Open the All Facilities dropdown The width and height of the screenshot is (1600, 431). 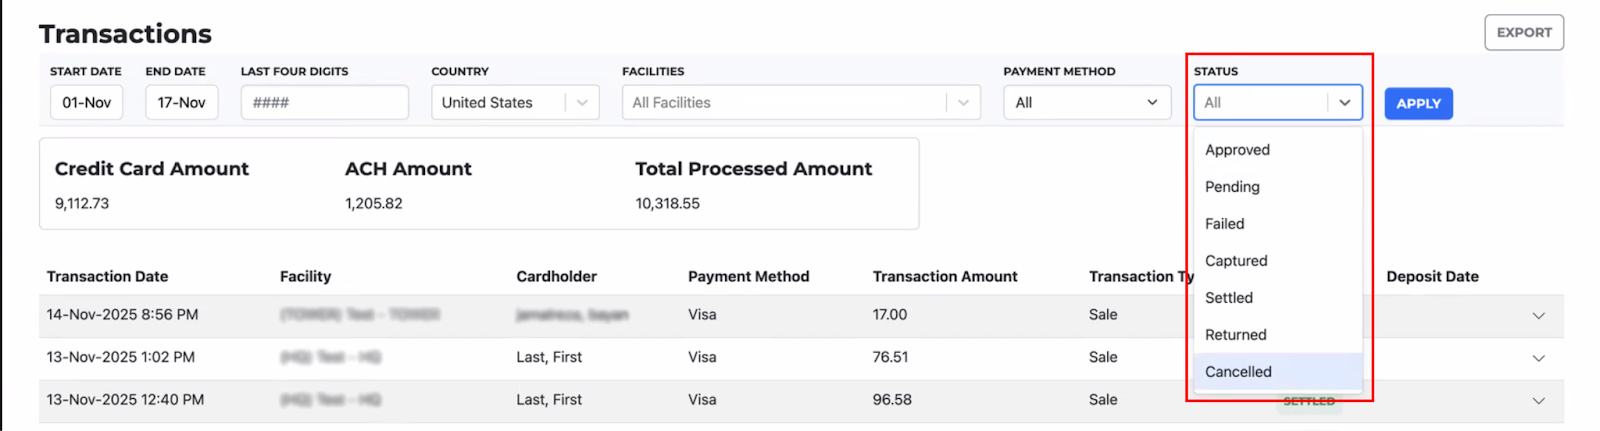click(800, 103)
